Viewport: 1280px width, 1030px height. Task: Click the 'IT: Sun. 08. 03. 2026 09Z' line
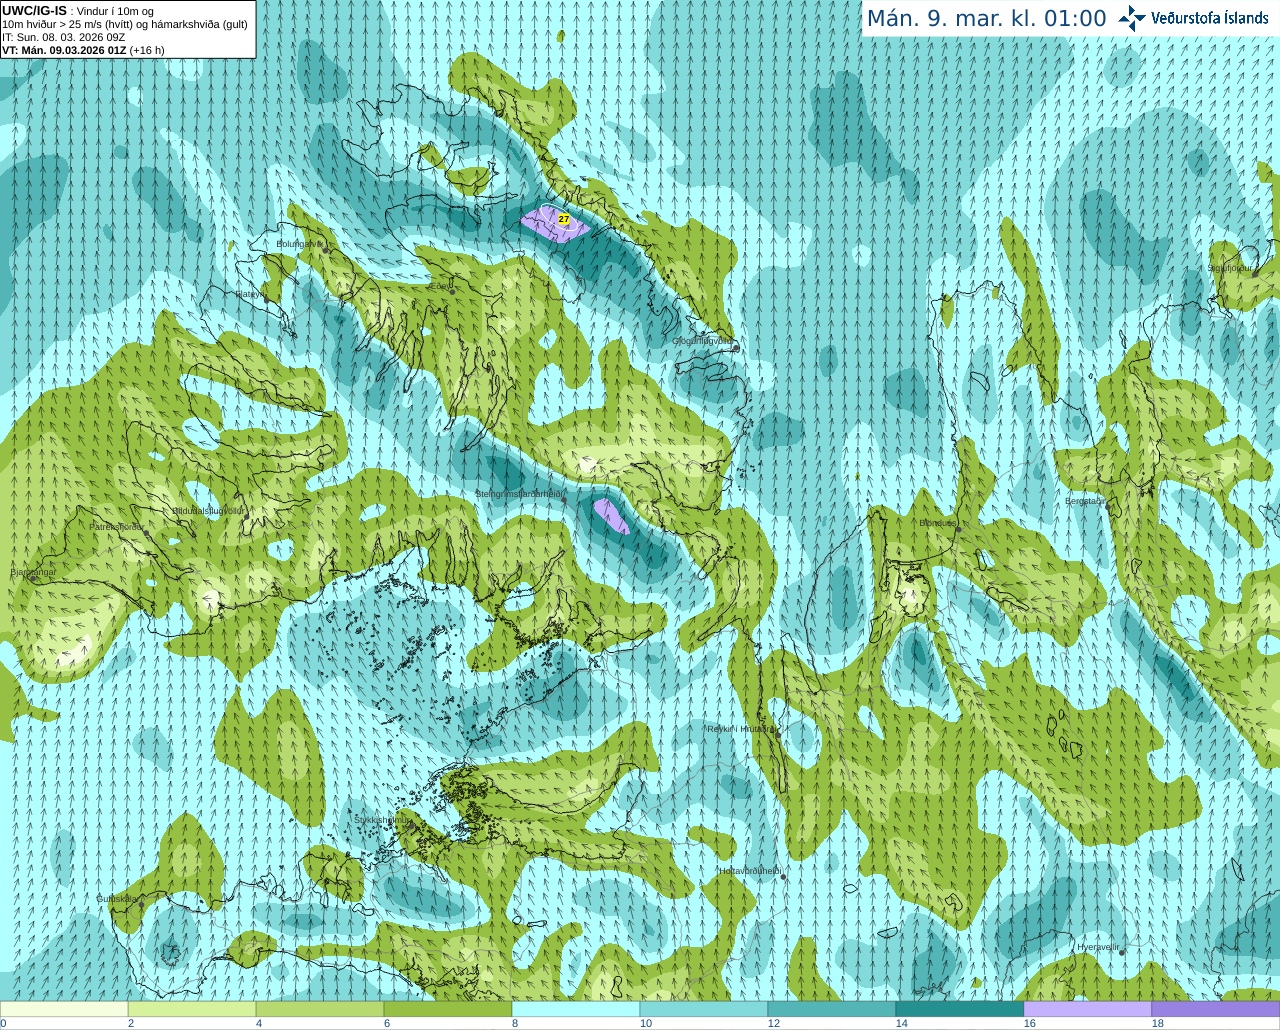coord(64,37)
